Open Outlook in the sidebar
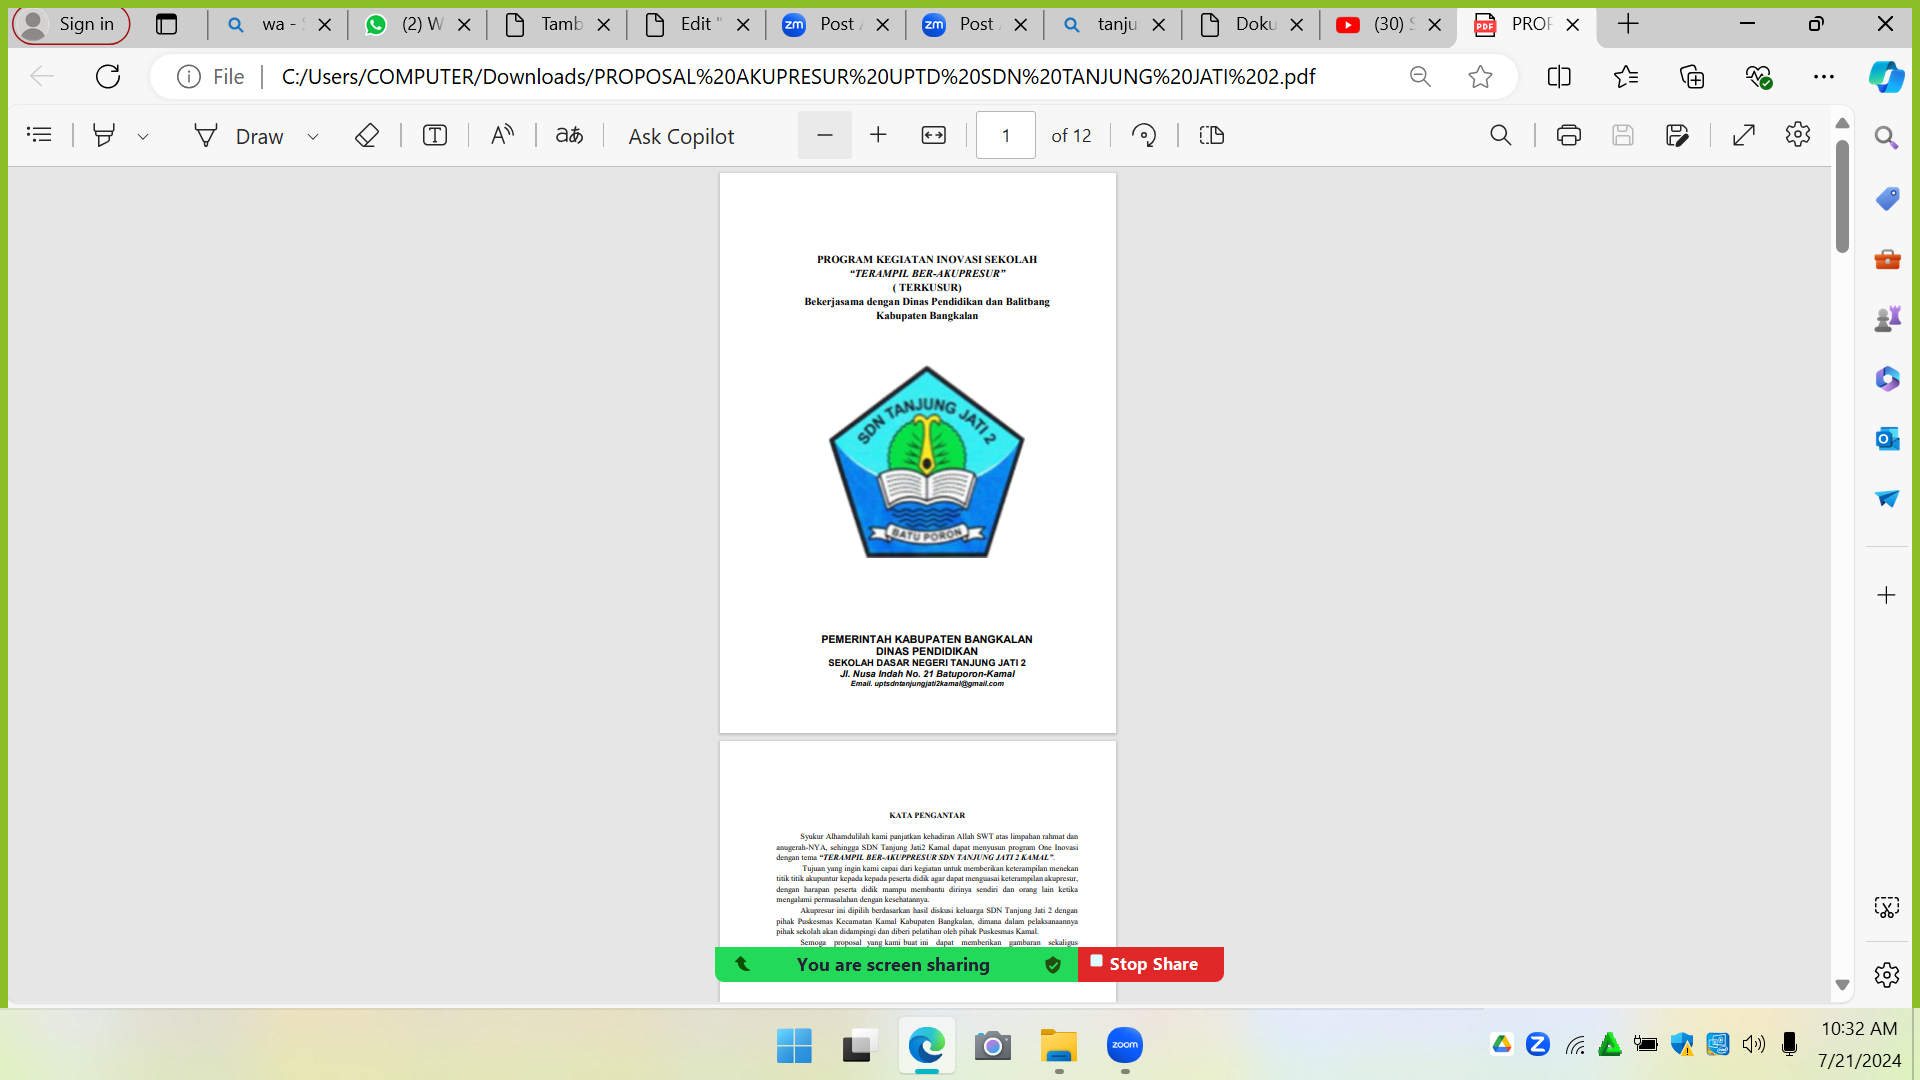1920x1080 pixels. (x=1887, y=439)
